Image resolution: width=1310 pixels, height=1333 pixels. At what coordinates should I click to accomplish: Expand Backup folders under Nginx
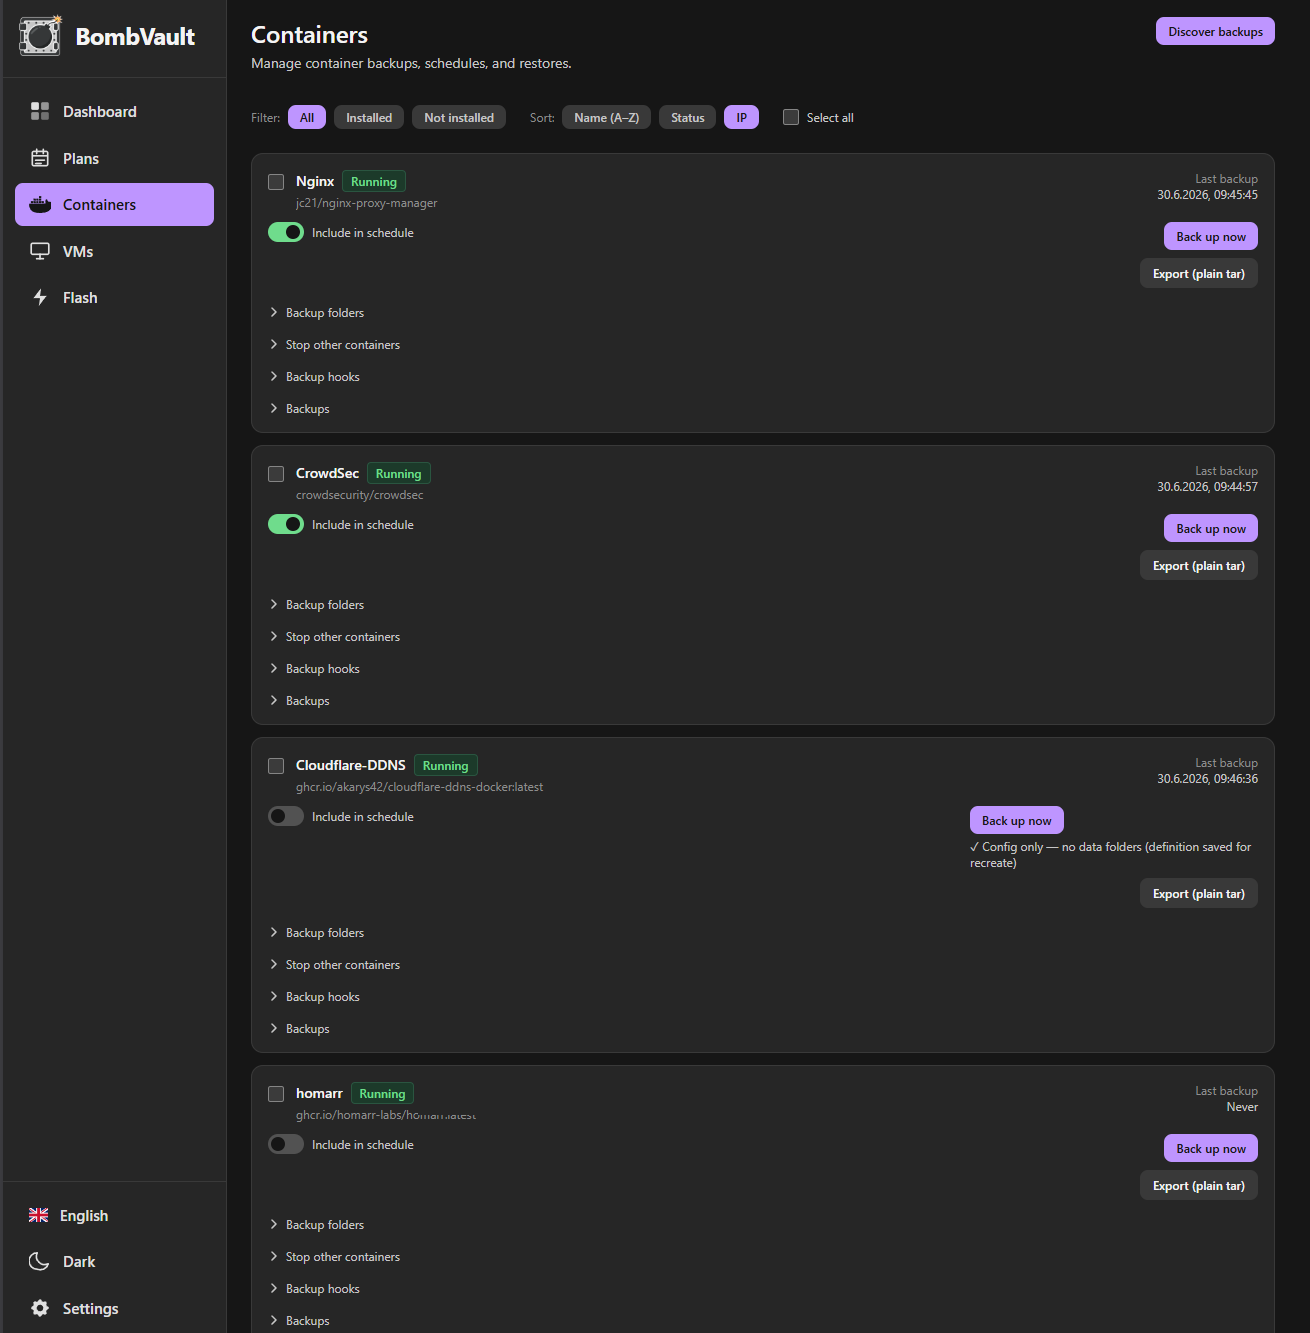(317, 313)
